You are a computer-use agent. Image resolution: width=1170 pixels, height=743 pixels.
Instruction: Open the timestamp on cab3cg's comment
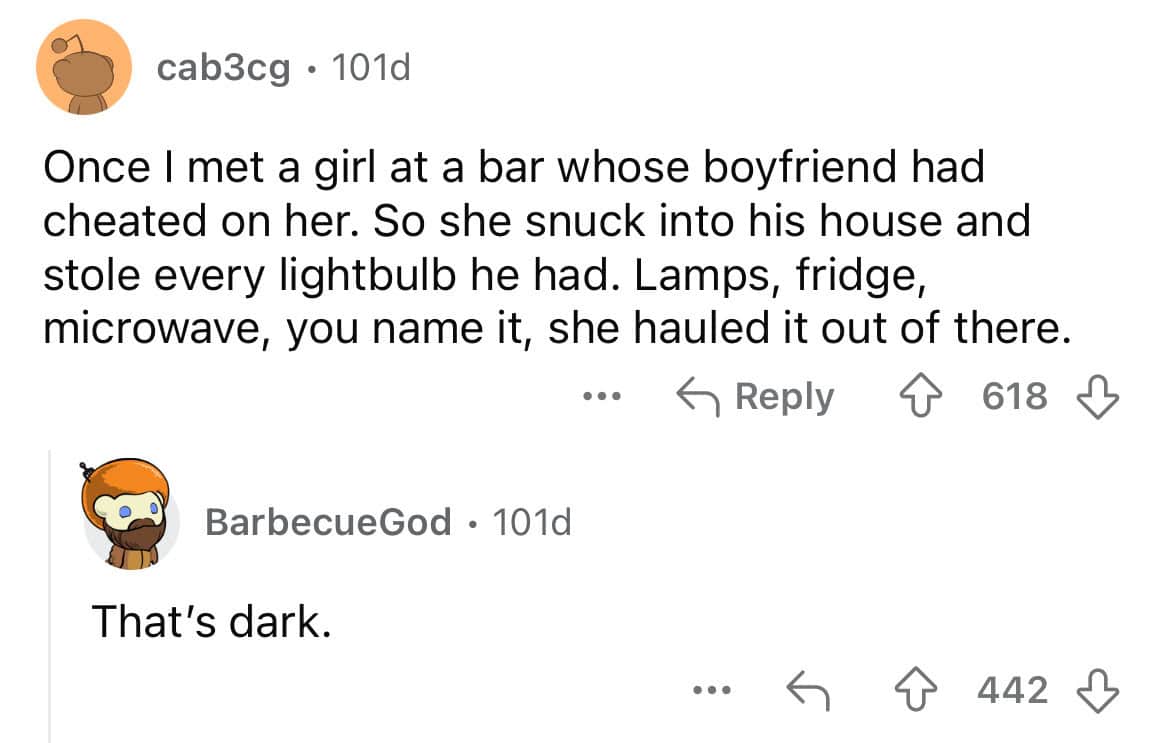[x=368, y=68]
